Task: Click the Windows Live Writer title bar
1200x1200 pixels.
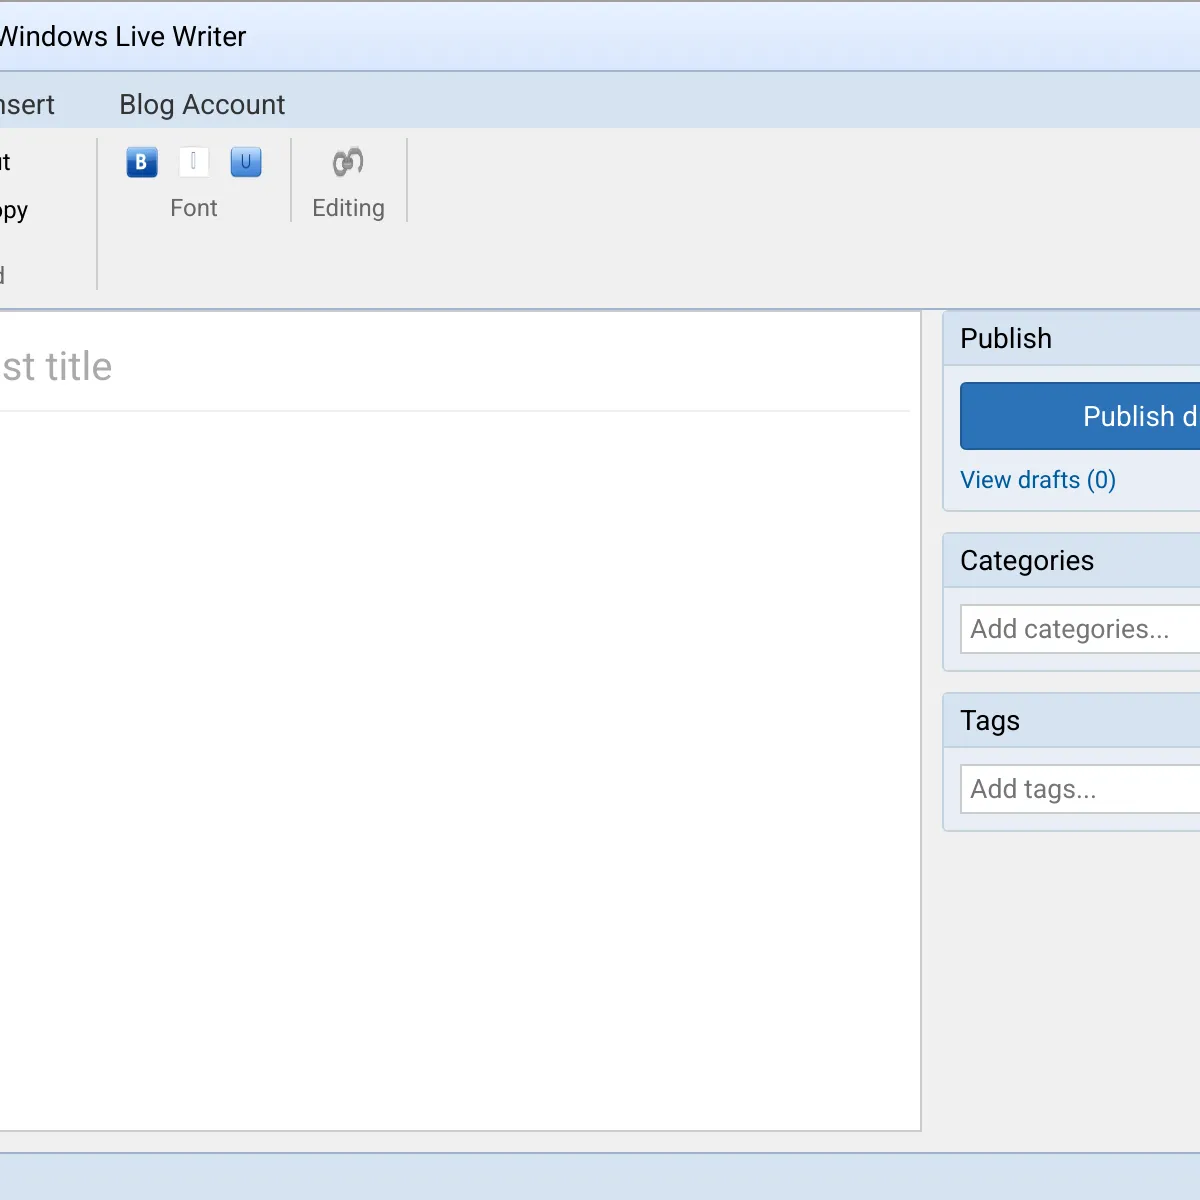Action: coord(600,37)
